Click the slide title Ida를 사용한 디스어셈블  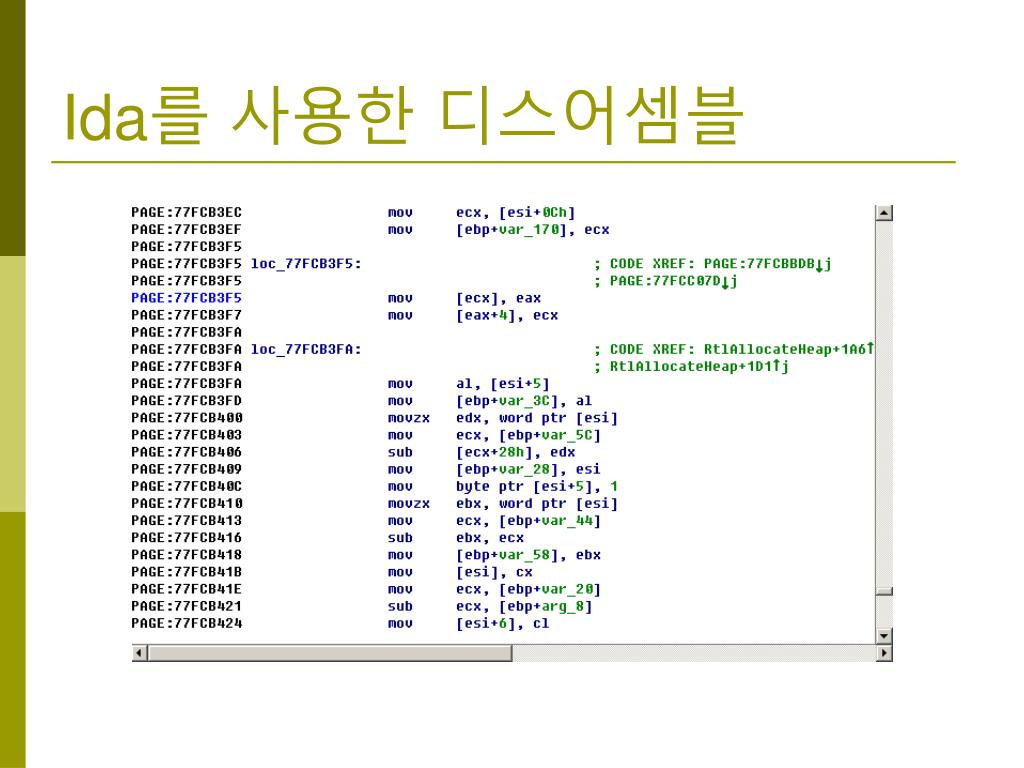pyautogui.click(x=404, y=116)
